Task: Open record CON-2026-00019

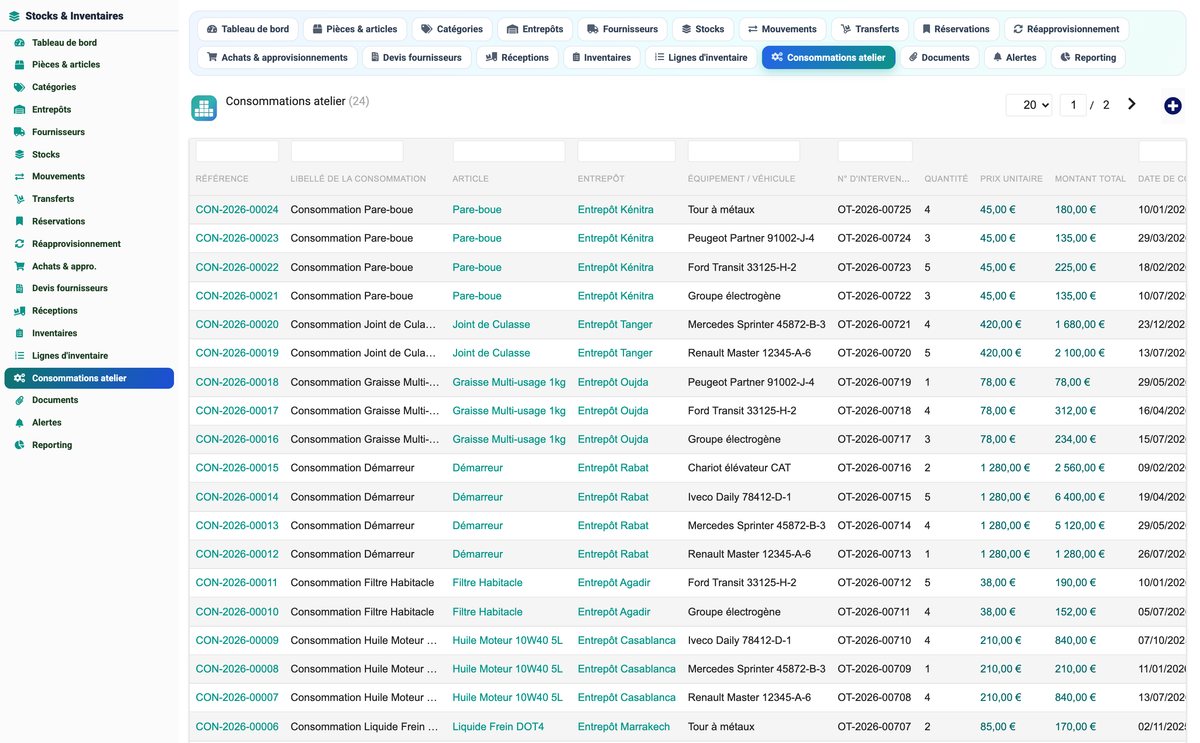Action: click(x=237, y=353)
